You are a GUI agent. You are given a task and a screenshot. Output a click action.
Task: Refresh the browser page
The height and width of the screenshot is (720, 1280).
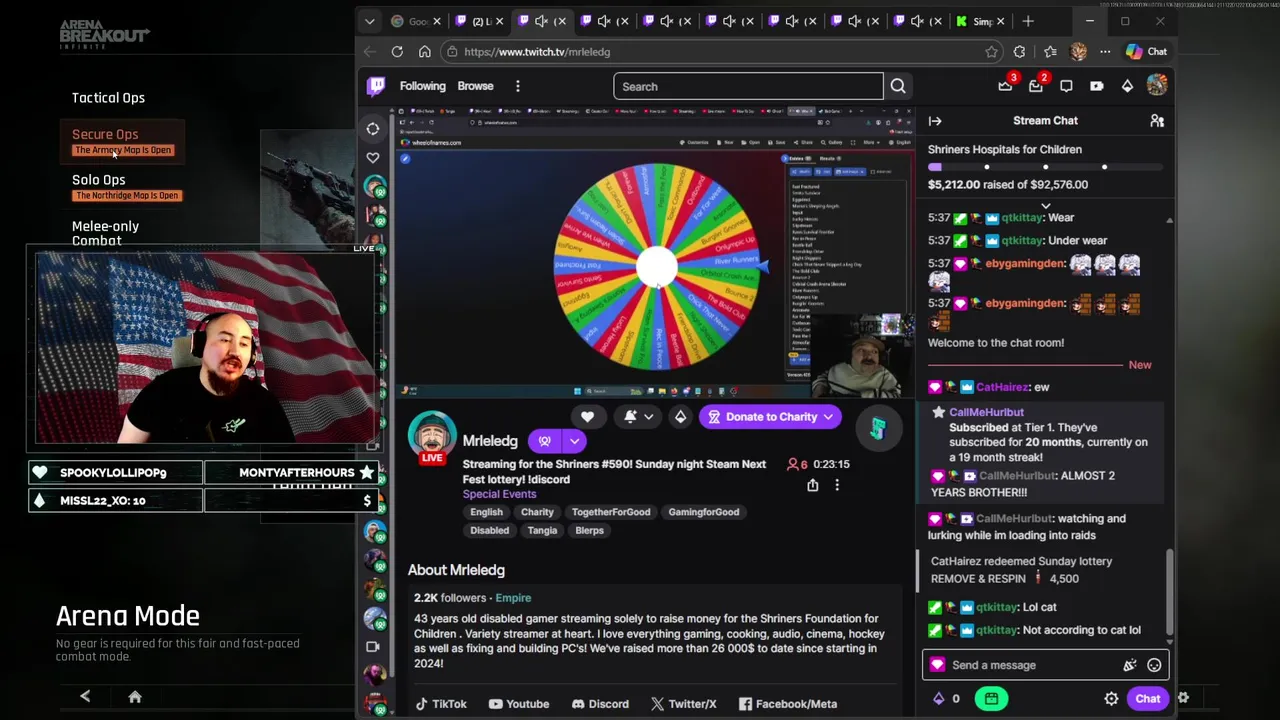[397, 52]
